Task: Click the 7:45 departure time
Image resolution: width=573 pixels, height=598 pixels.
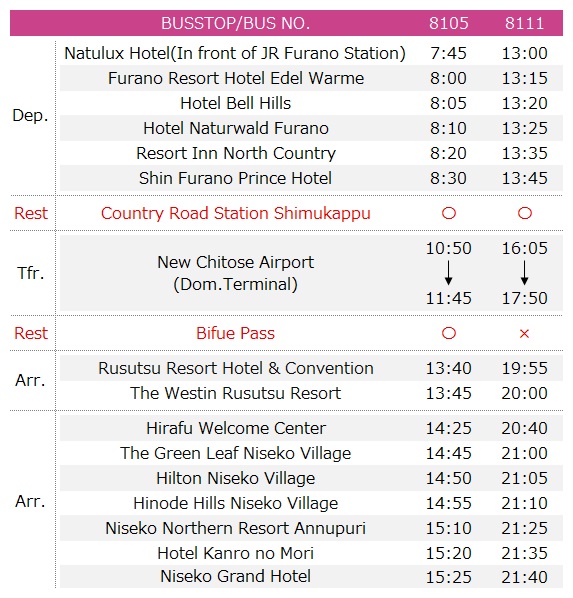Action: coord(449,53)
